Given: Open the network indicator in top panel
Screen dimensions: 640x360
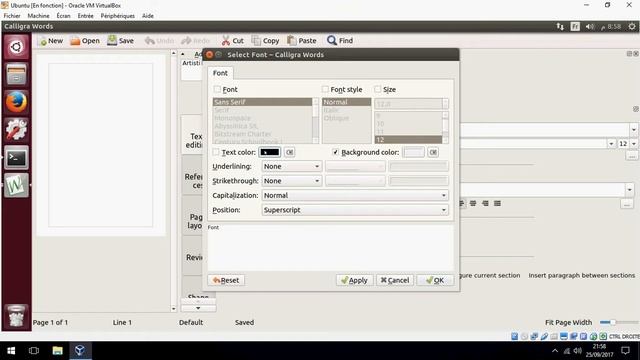Looking at the screenshot, I should tap(560, 27).
